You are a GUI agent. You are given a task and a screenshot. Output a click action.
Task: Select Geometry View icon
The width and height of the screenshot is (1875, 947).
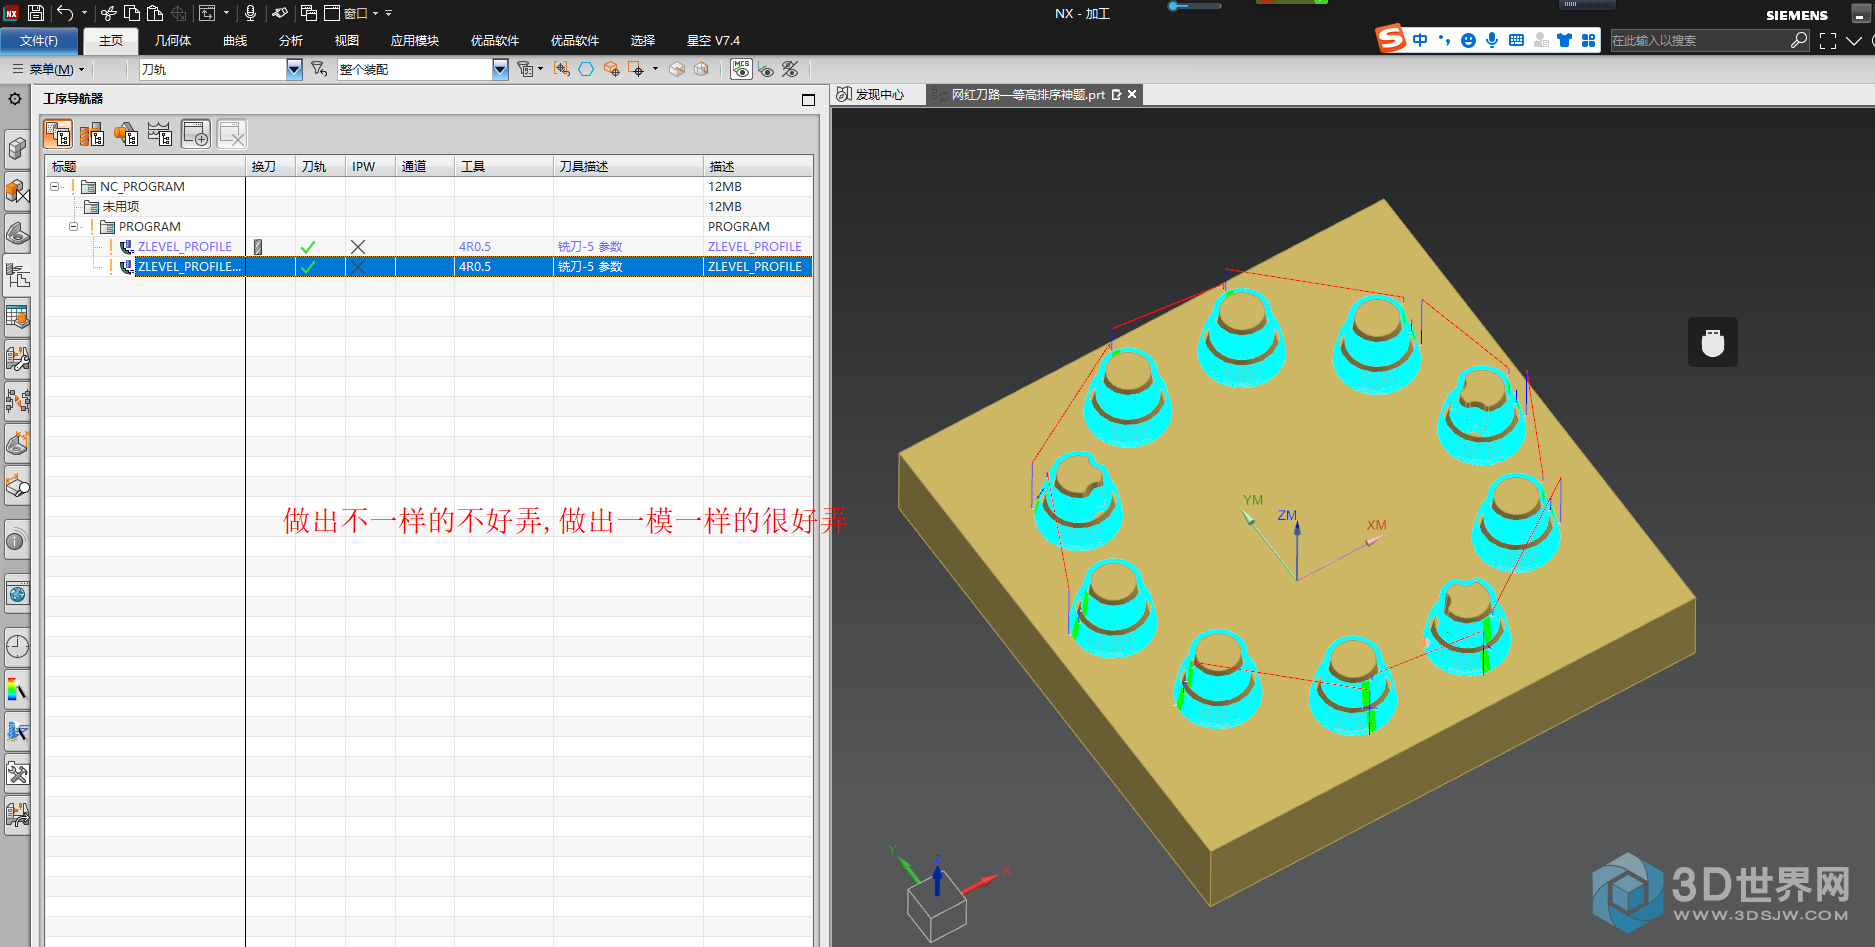point(126,134)
